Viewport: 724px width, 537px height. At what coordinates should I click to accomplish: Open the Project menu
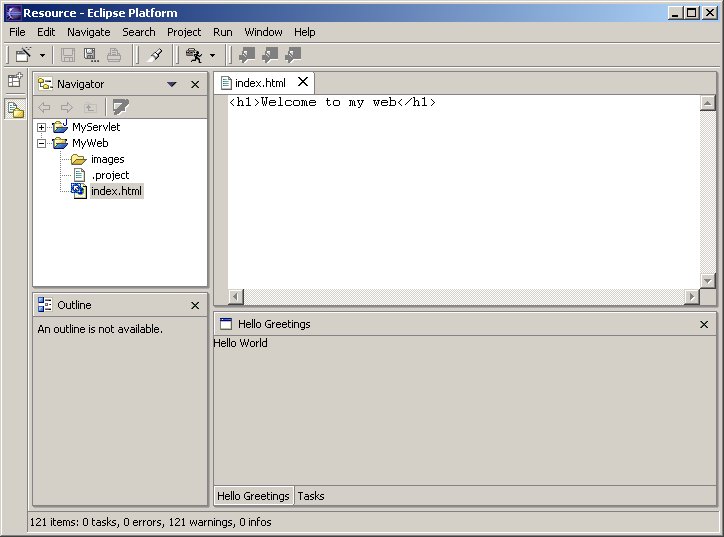184,32
